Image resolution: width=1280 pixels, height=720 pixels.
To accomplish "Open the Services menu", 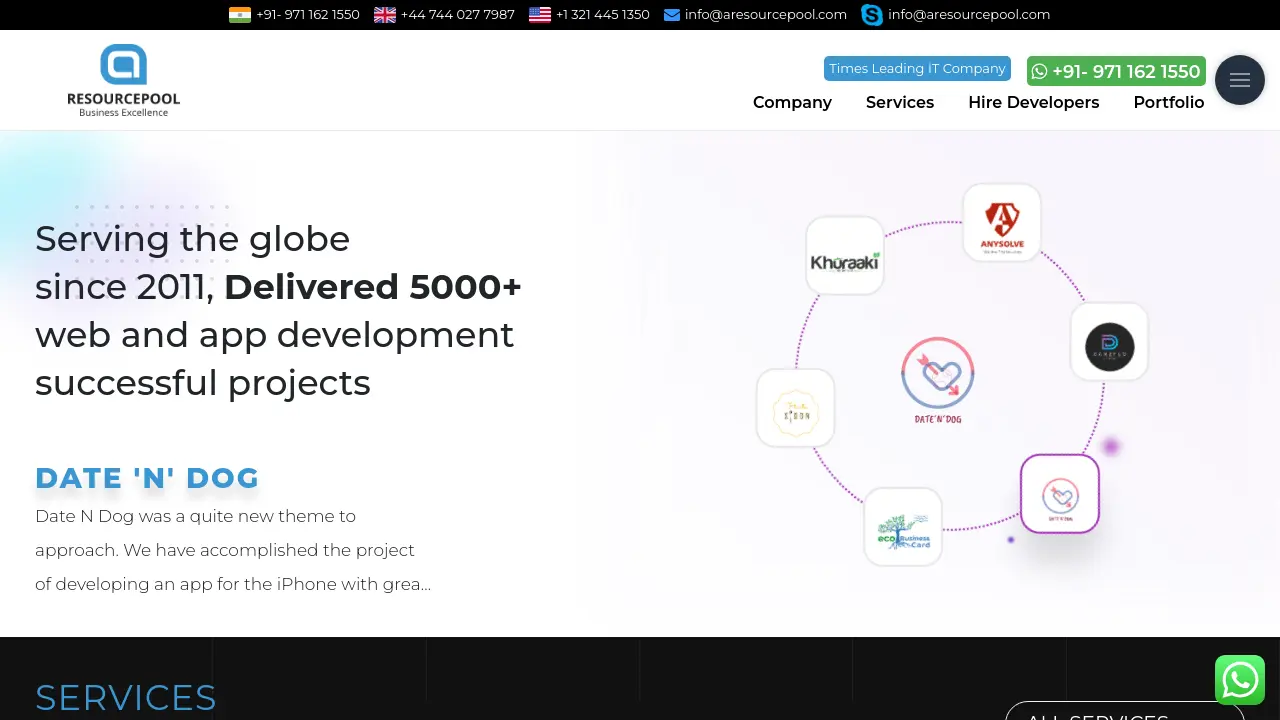I will 900,102.
